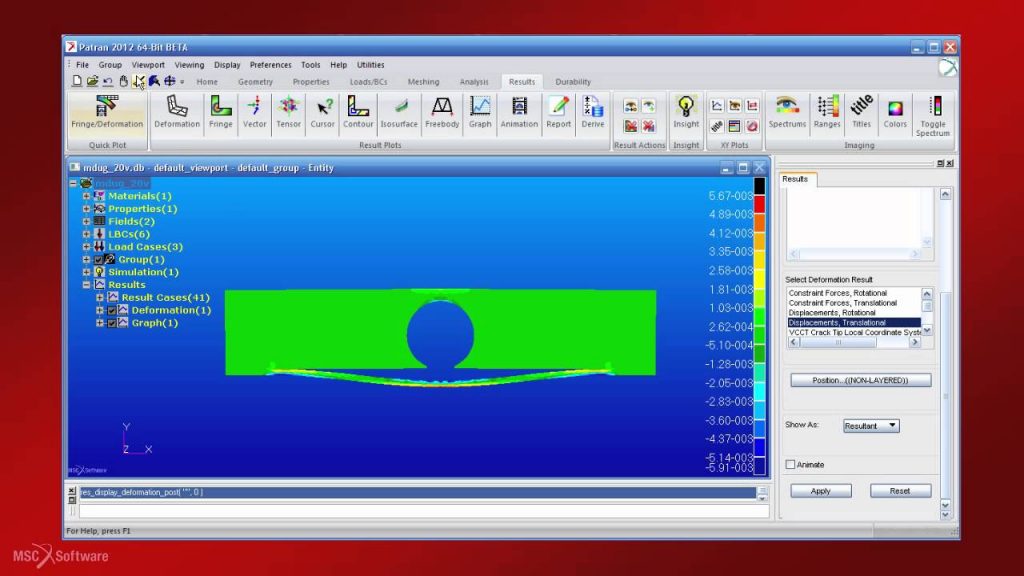
Task: Switch to the Meshing ribbon tab
Action: (x=423, y=82)
